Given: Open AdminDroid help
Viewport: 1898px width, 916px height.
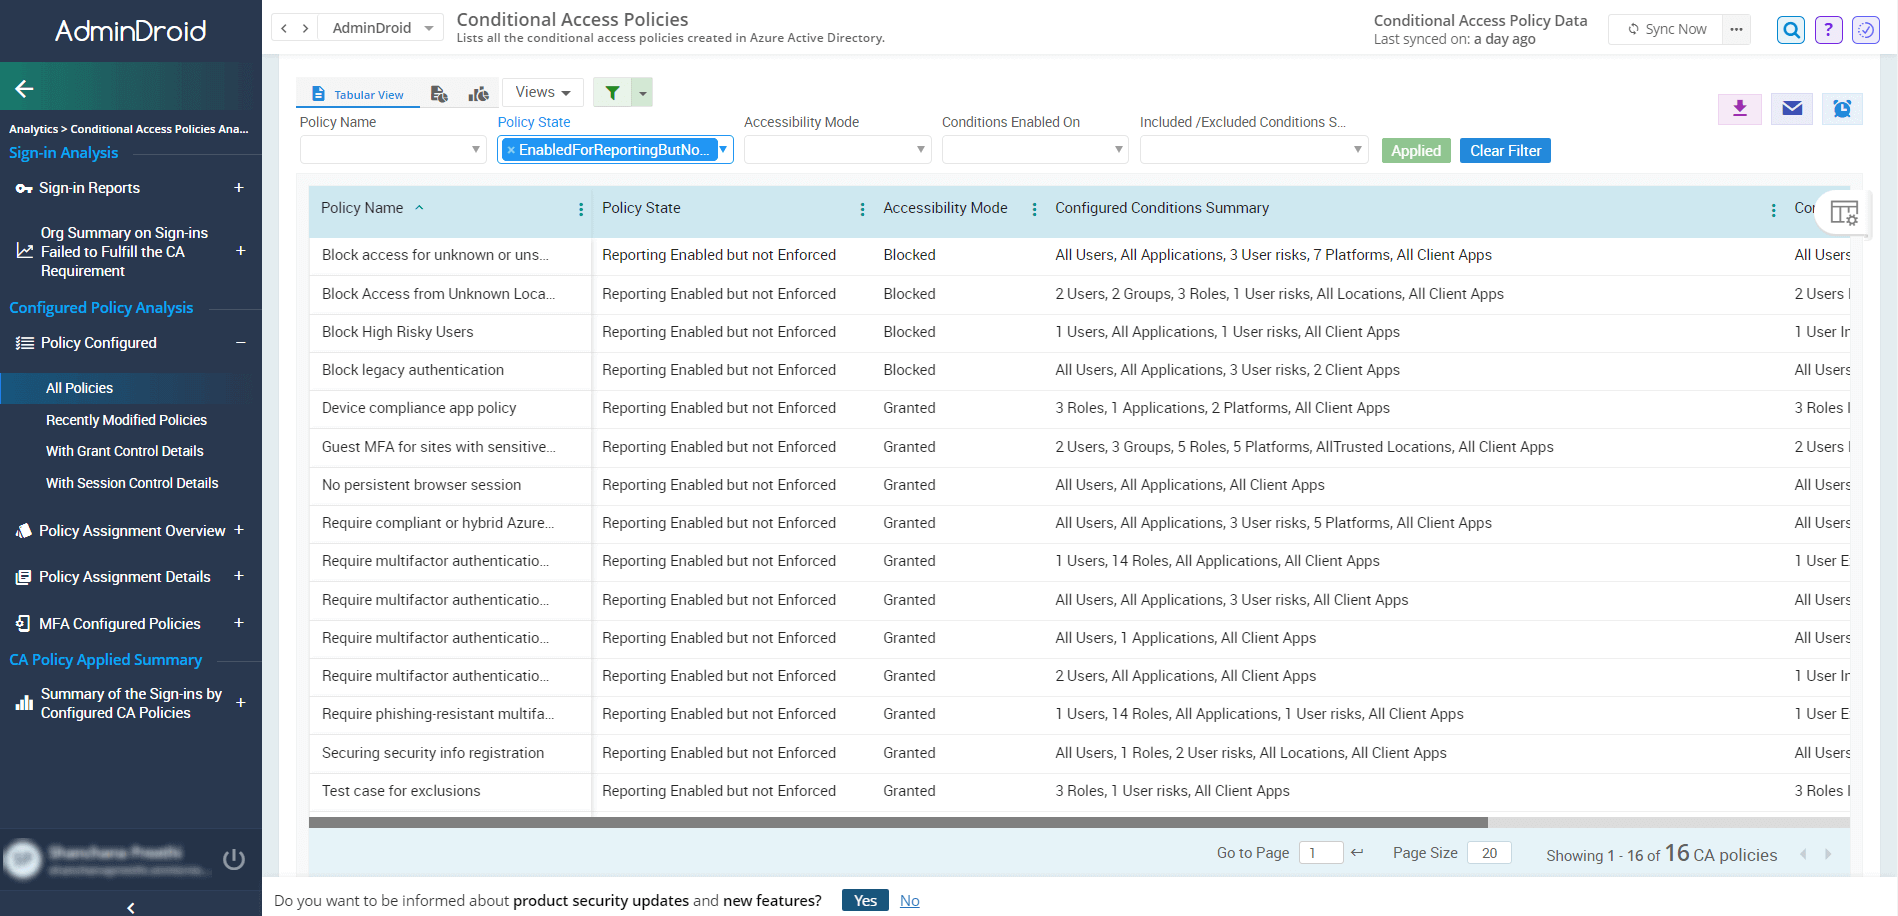Looking at the screenshot, I should [x=1828, y=29].
